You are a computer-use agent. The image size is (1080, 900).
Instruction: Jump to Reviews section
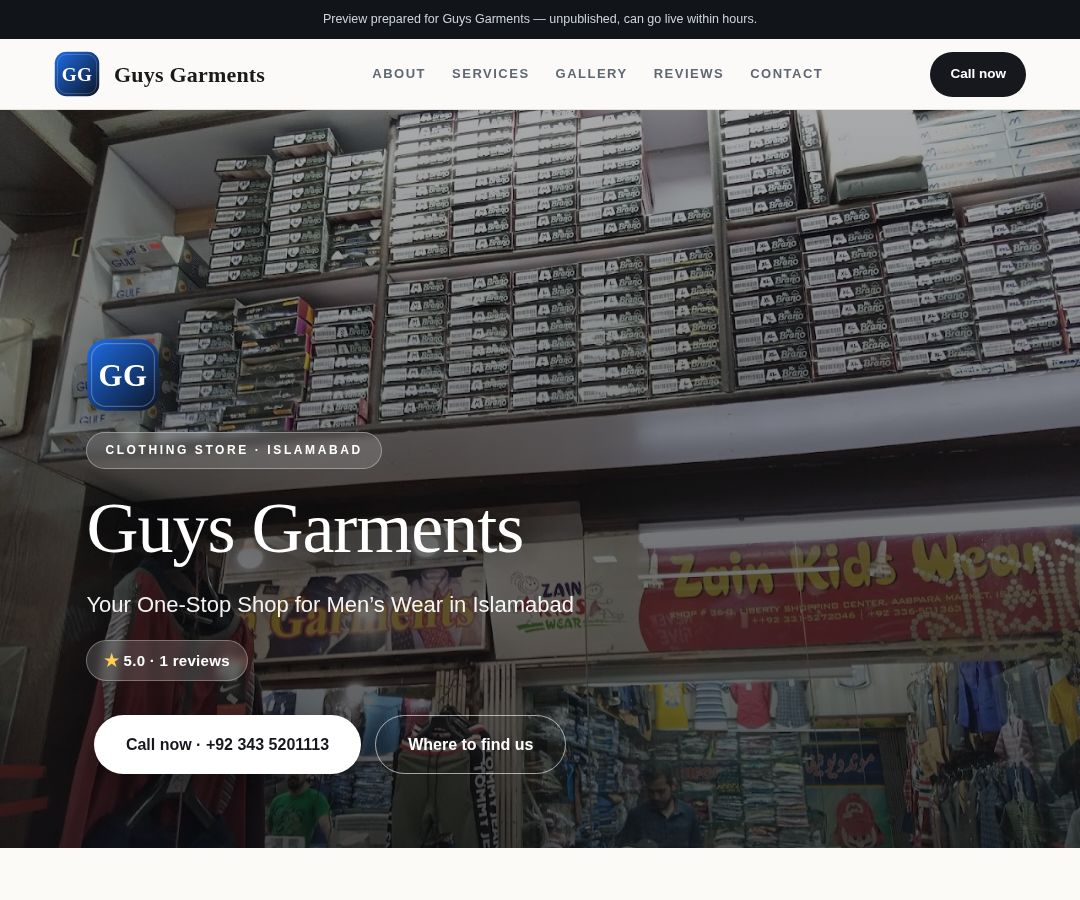point(688,74)
